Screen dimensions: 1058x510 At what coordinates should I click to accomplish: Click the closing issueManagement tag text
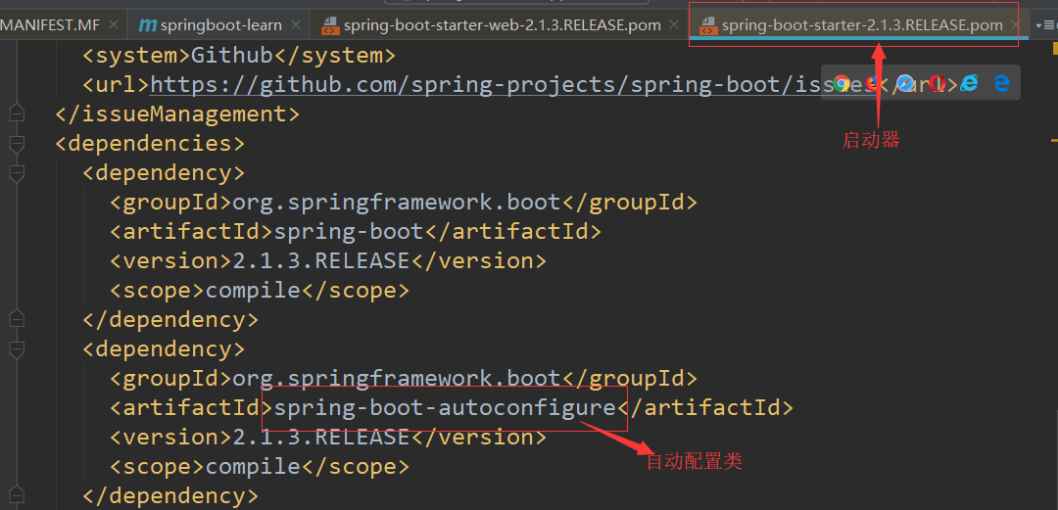point(177,113)
